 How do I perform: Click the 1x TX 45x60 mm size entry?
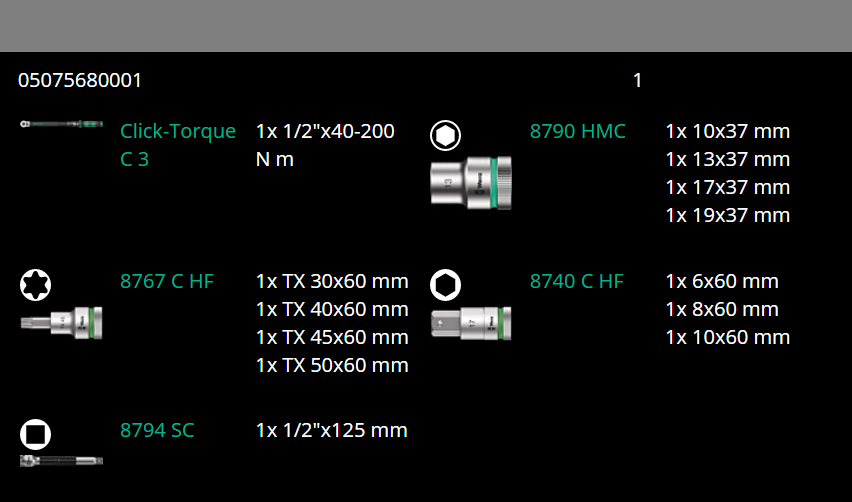[332, 337]
